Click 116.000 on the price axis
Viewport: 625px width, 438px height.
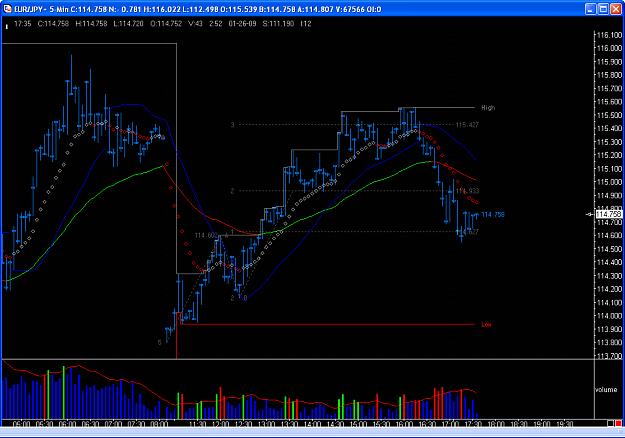609,48
